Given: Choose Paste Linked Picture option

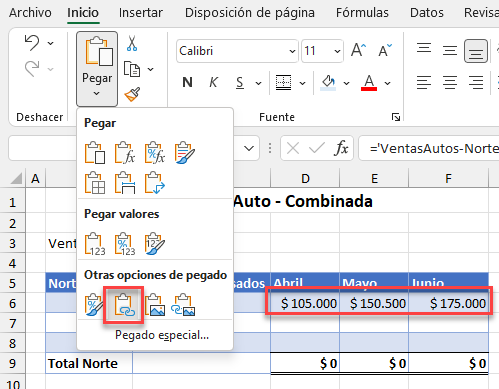Looking at the screenshot, I should tap(183, 305).
